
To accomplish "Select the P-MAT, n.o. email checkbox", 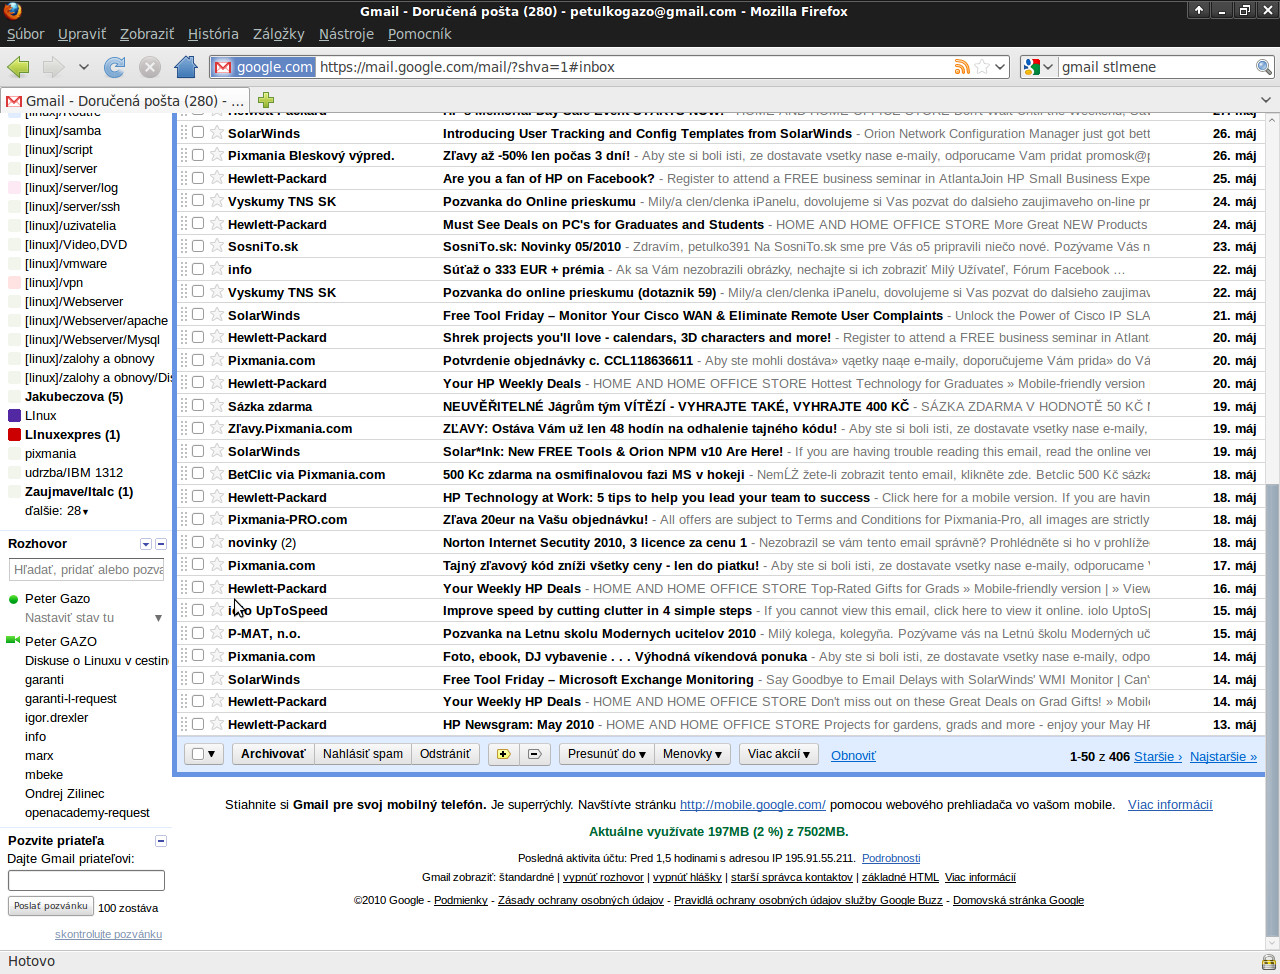I will (x=198, y=633).
